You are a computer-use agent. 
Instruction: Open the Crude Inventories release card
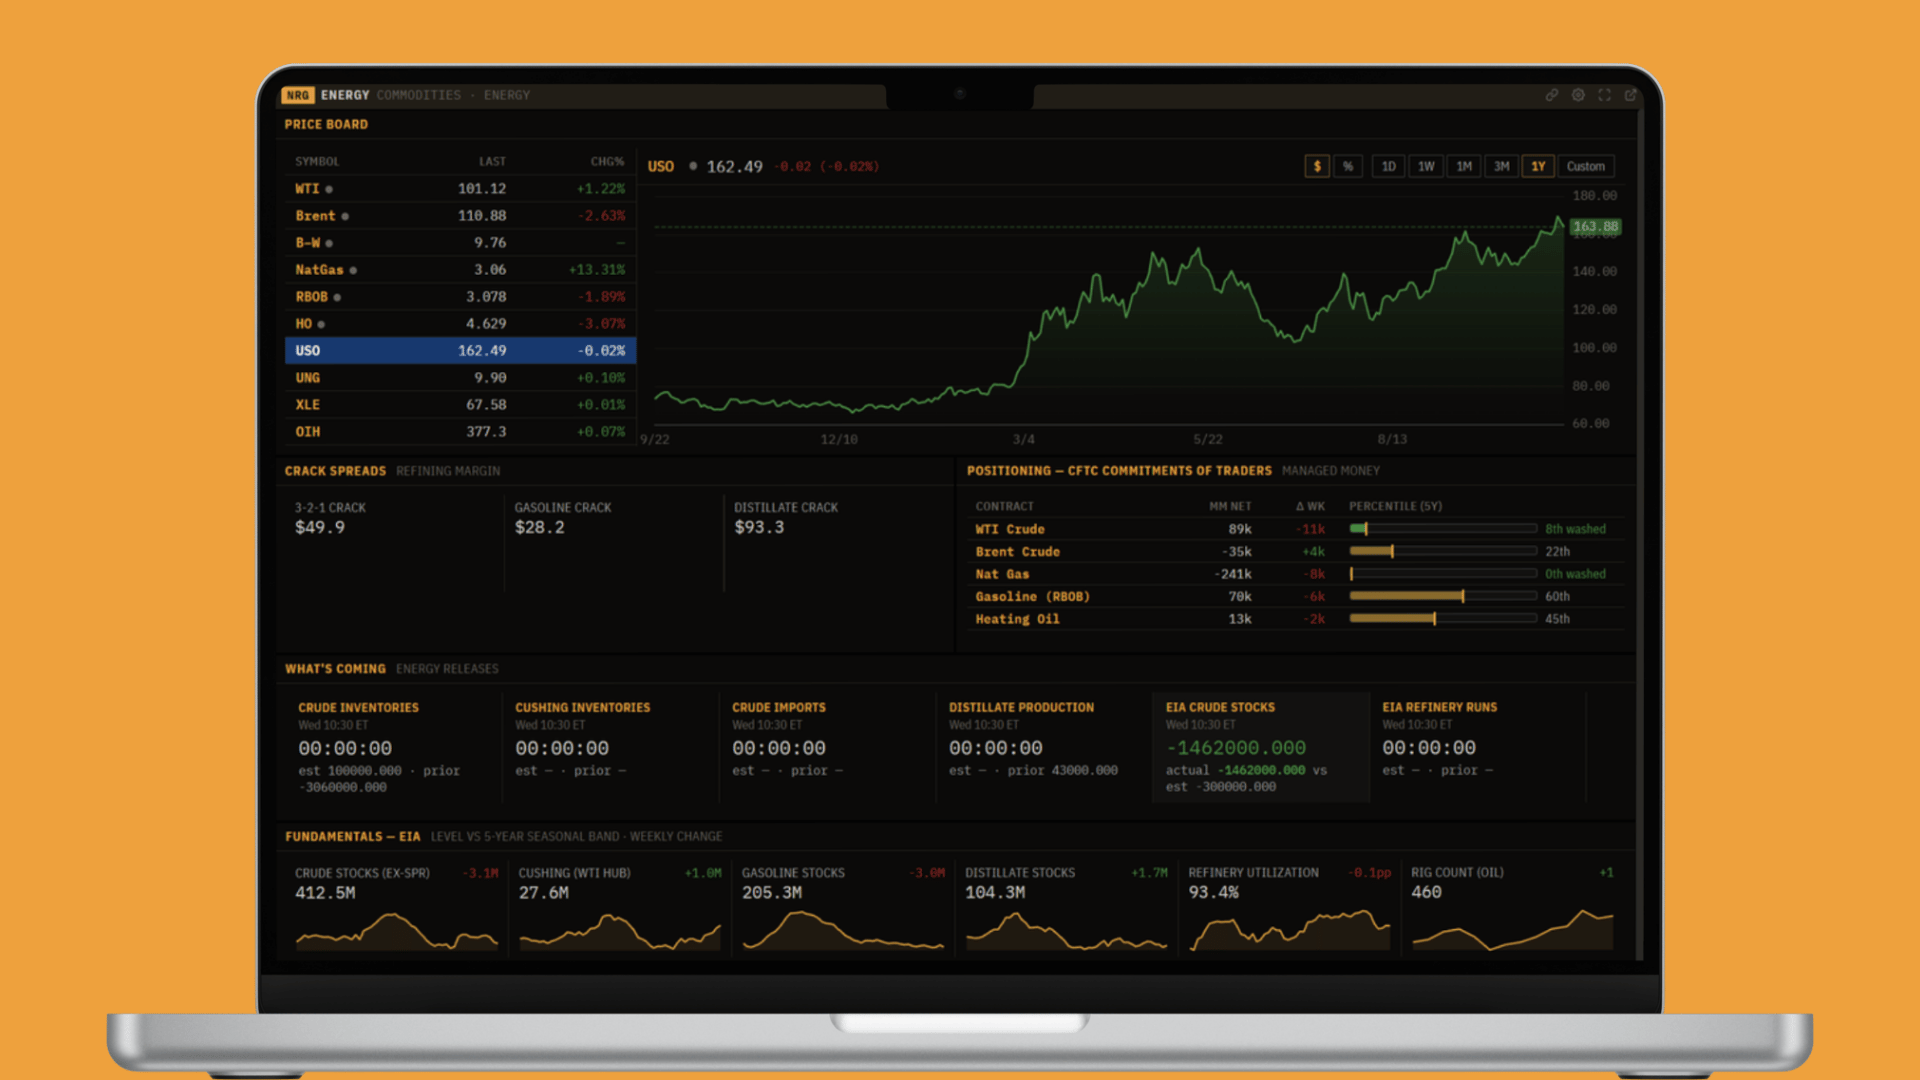point(393,747)
